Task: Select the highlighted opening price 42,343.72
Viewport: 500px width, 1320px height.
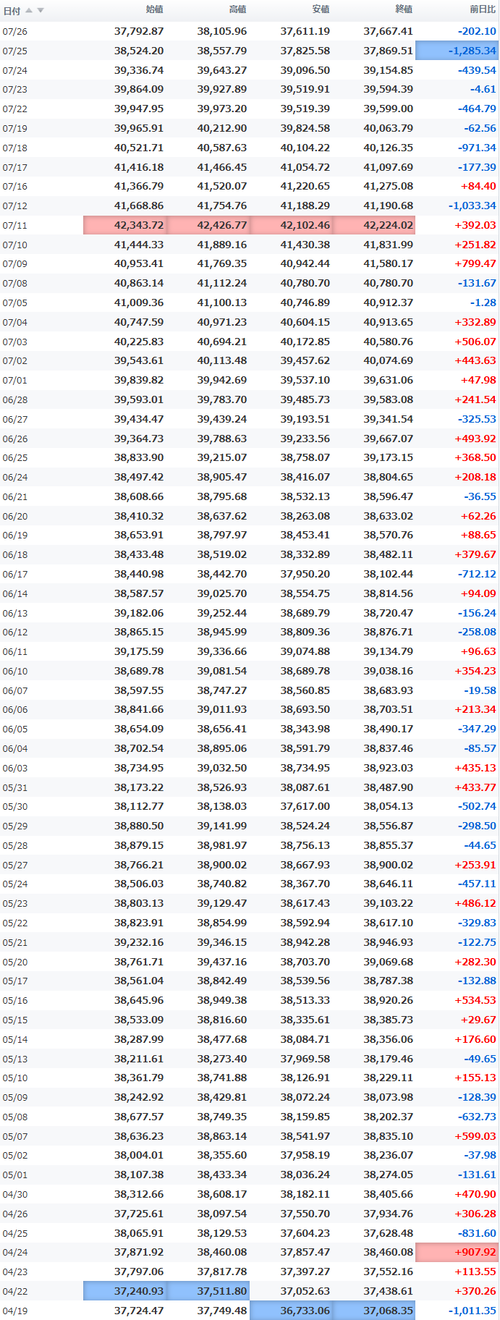Action: [125, 226]
